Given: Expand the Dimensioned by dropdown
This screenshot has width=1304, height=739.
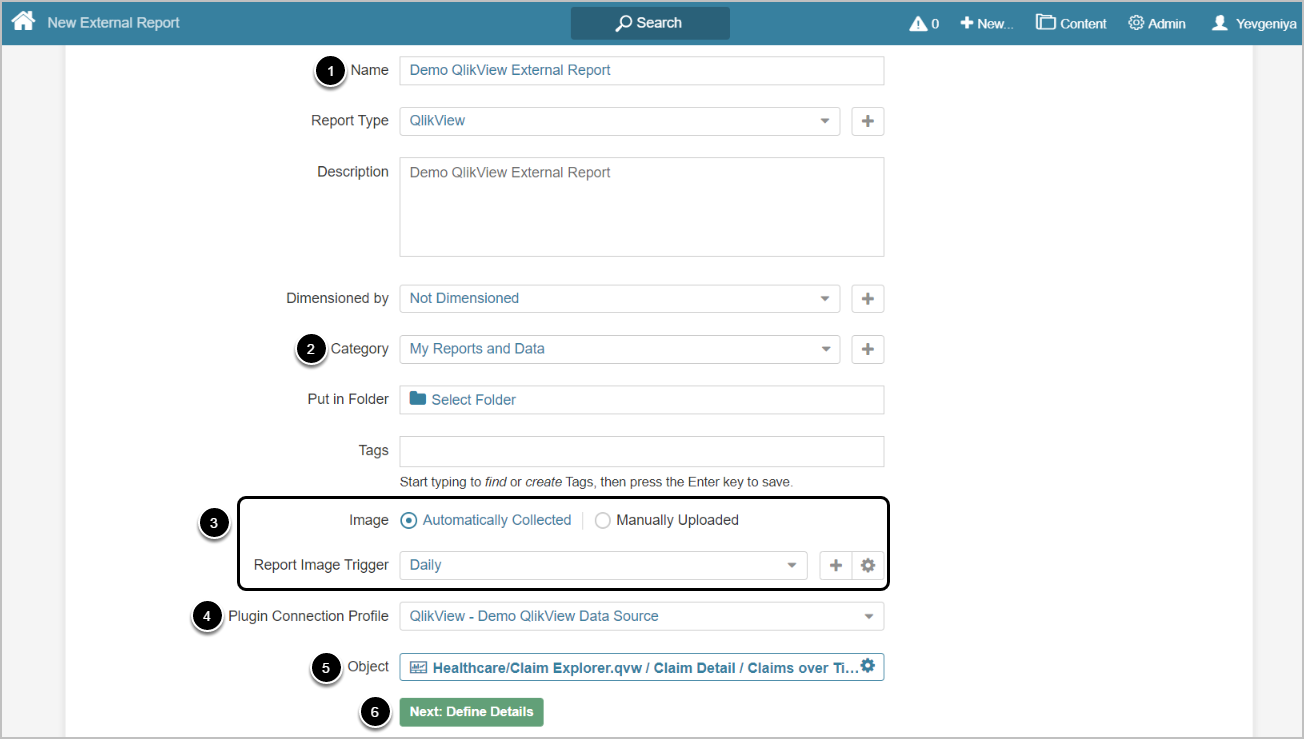Looking at the screenshot, I should [619, 298].
